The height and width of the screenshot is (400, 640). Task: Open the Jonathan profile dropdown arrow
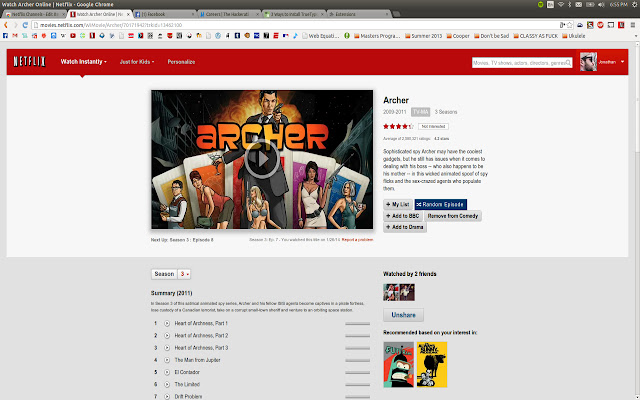622,62
